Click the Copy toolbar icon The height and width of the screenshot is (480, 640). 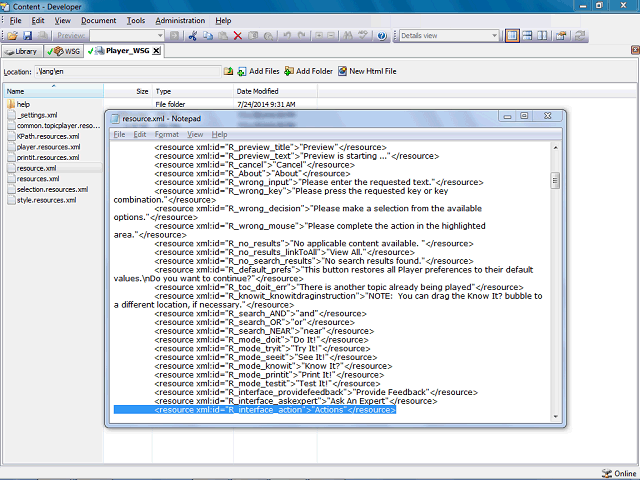[208, 36]
